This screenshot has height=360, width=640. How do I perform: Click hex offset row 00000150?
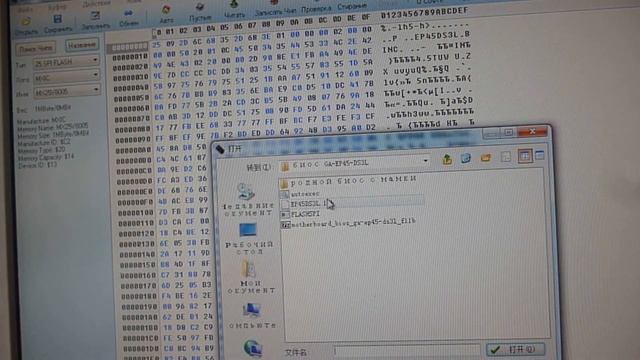[138, 265]
